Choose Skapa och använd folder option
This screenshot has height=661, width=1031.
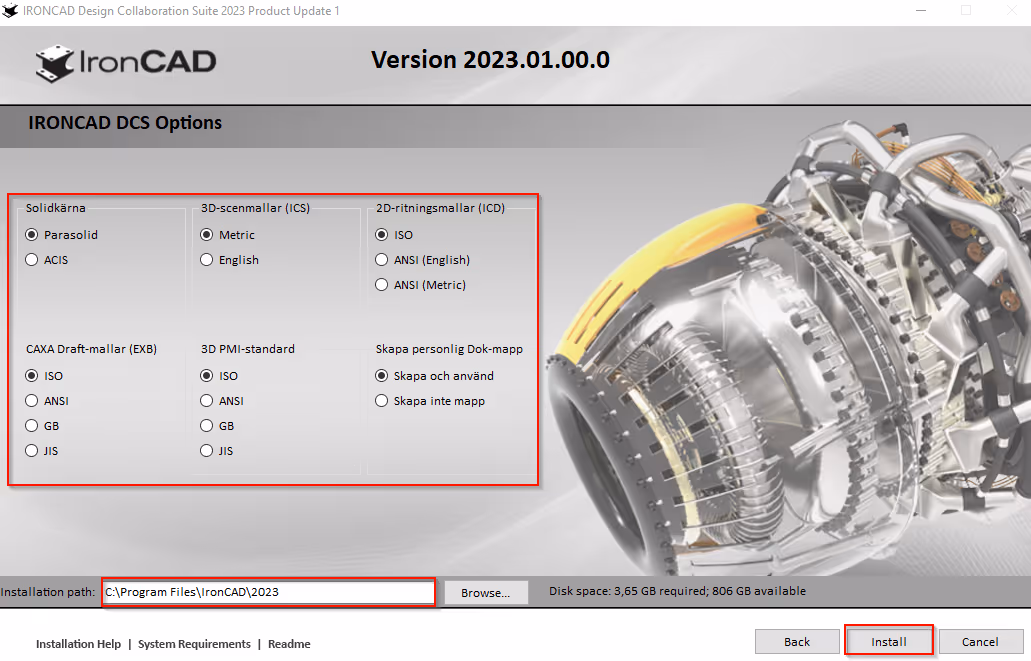pos(434,376)
